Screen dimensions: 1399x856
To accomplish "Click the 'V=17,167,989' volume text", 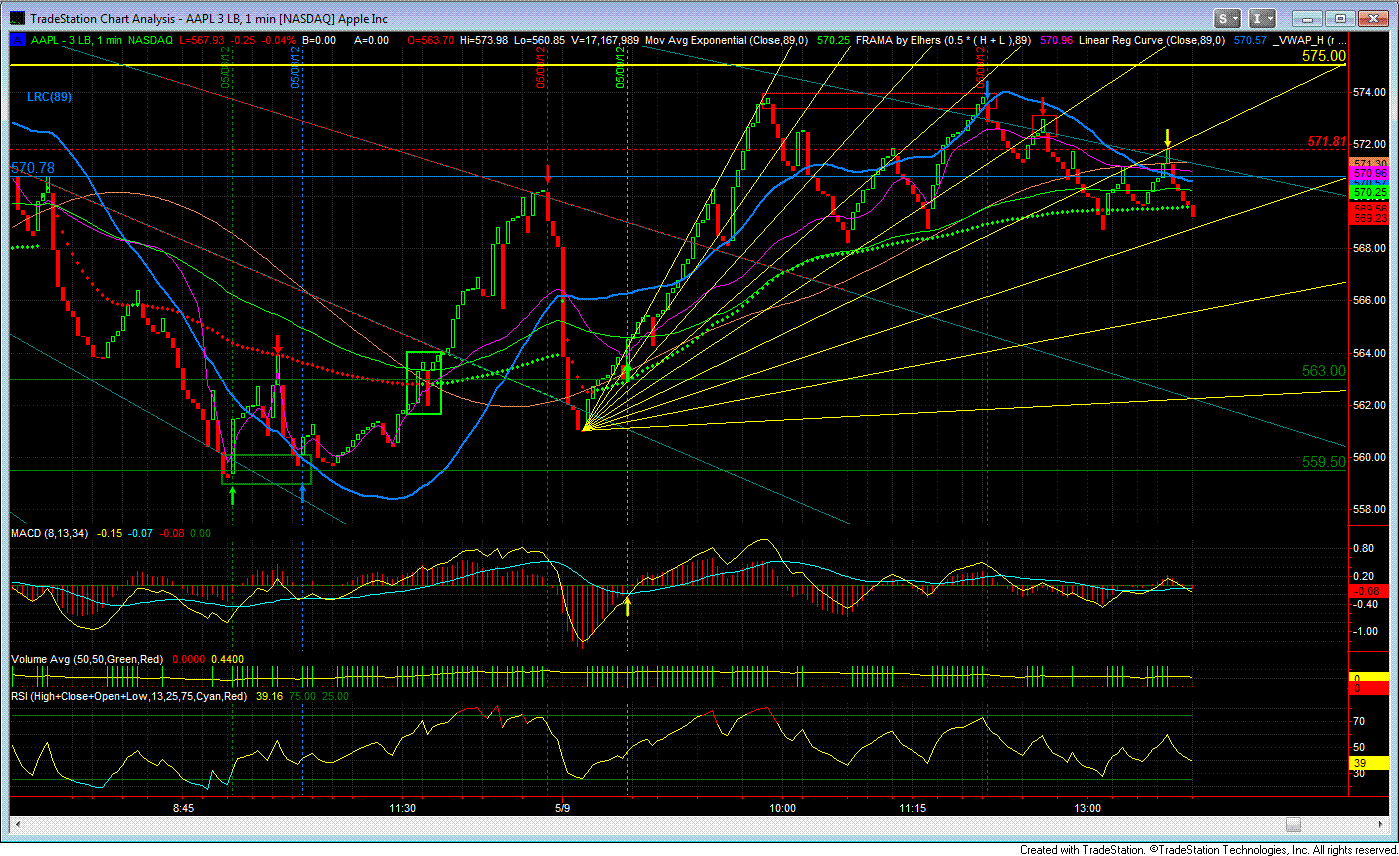I will [605, 40].
